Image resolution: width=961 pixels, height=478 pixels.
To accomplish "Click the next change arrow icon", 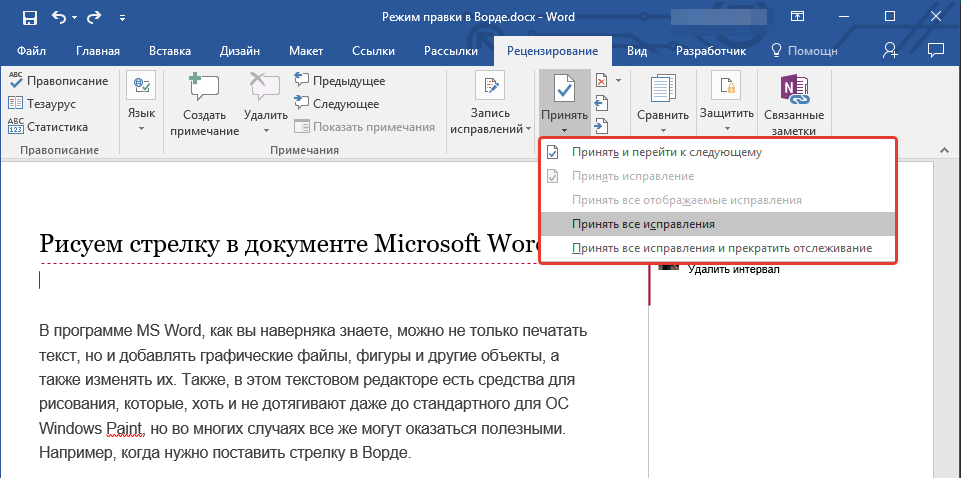I will click(x=602, y=126).
